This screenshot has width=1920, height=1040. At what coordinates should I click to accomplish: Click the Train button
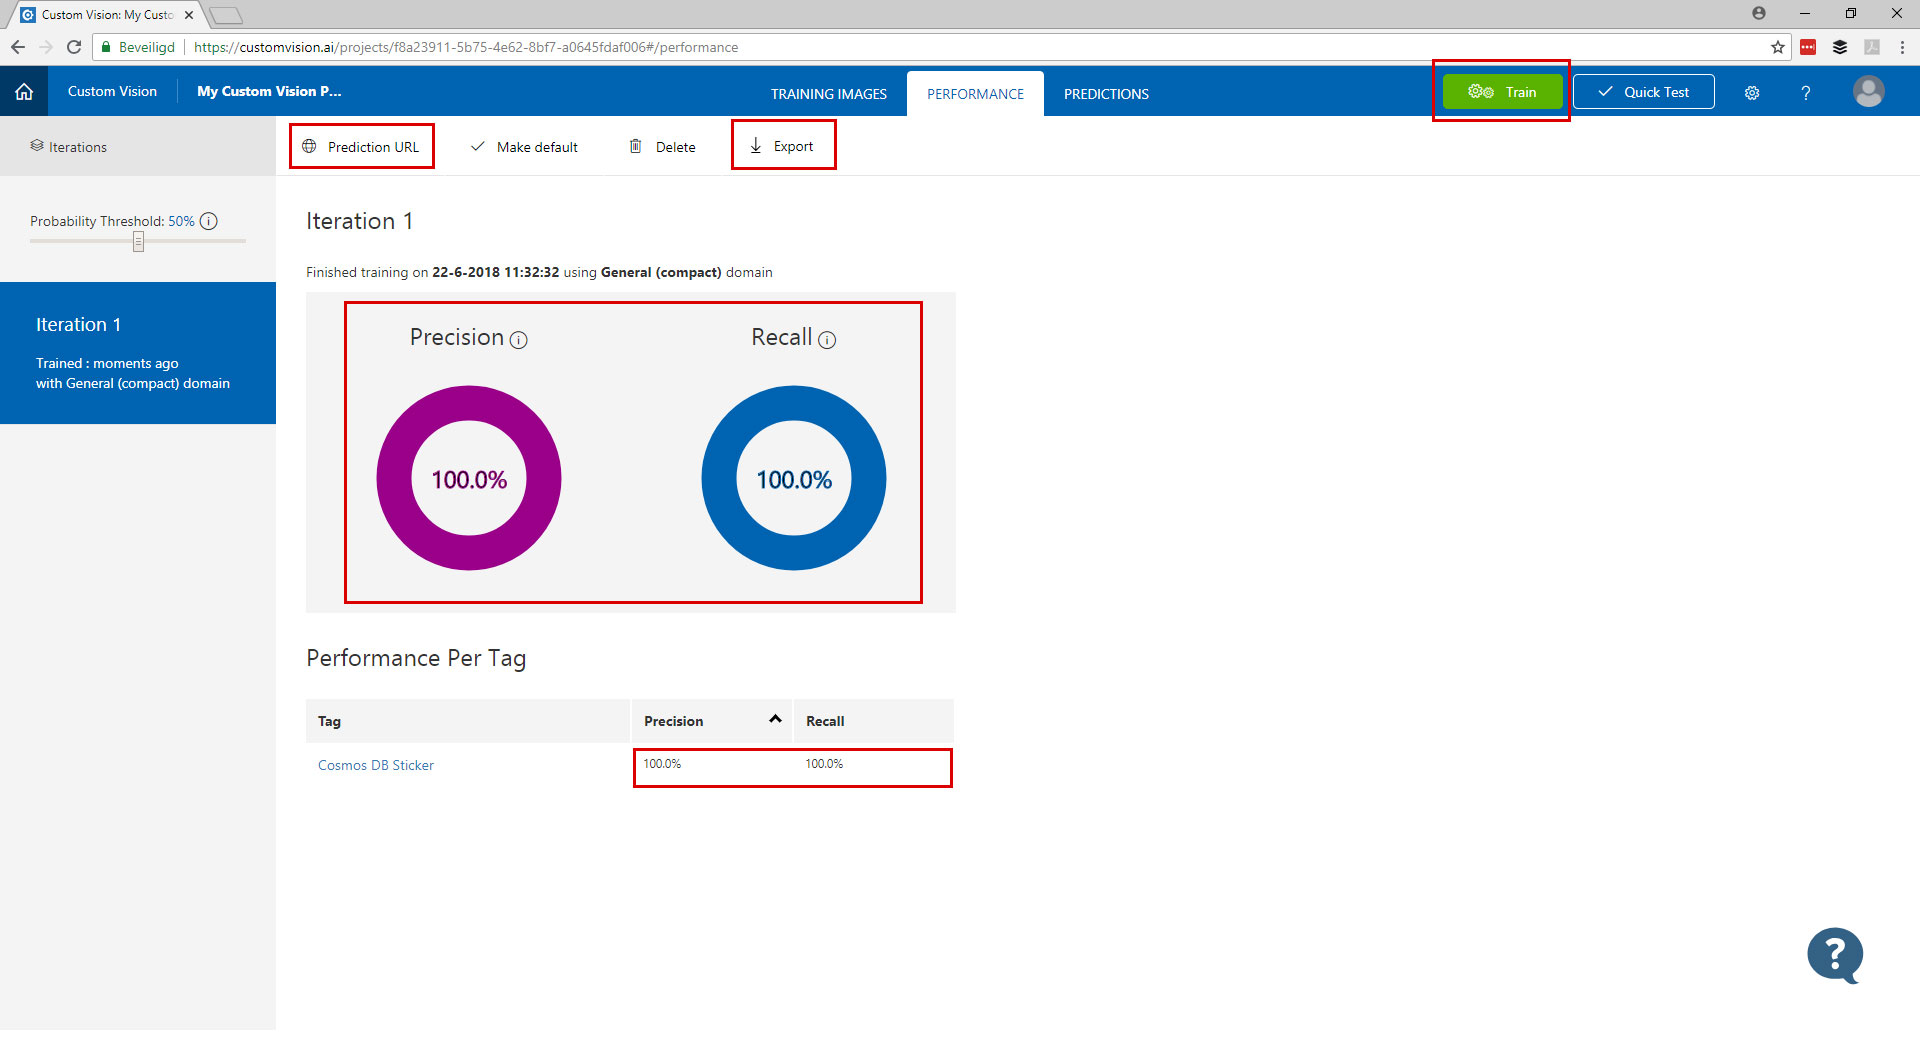point(1502,92)
